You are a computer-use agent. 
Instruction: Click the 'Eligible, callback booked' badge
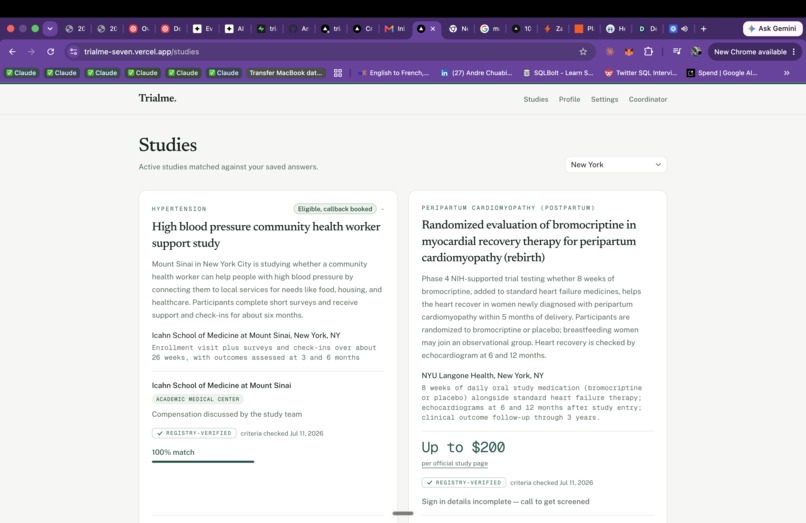pyautogui.click(x=335, y=209)
